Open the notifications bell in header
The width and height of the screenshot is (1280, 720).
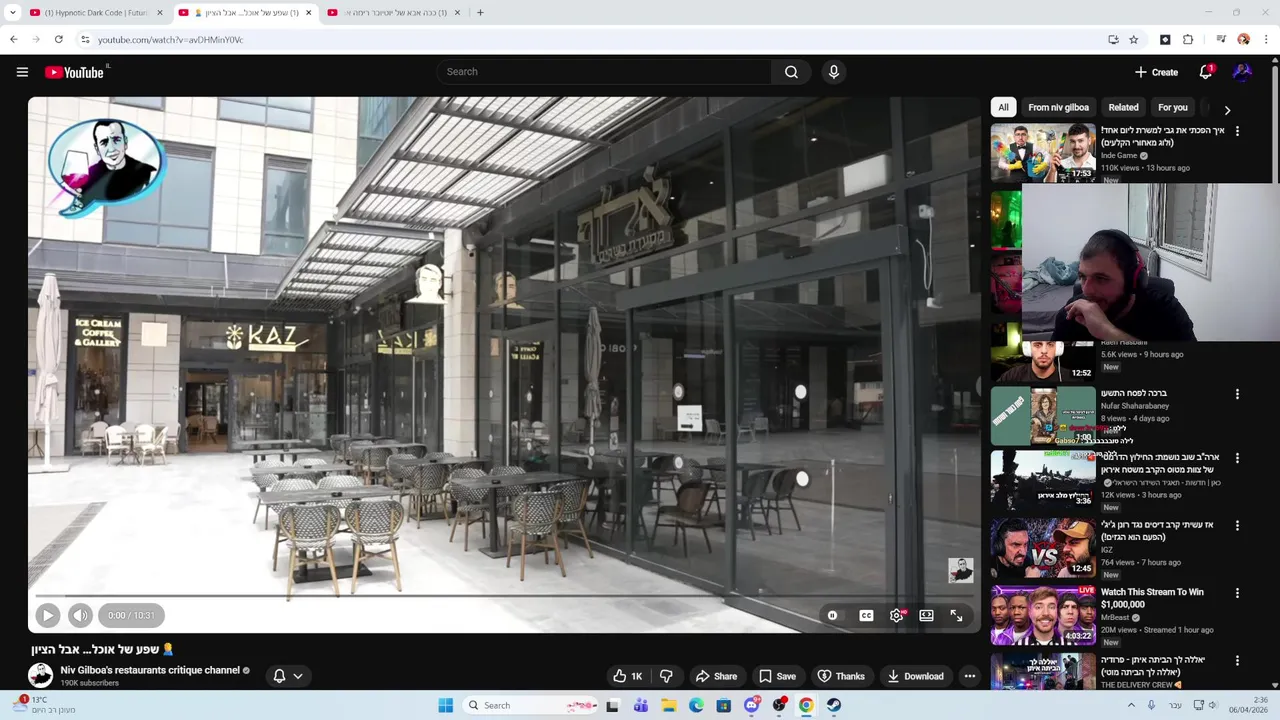point(1206,72)
